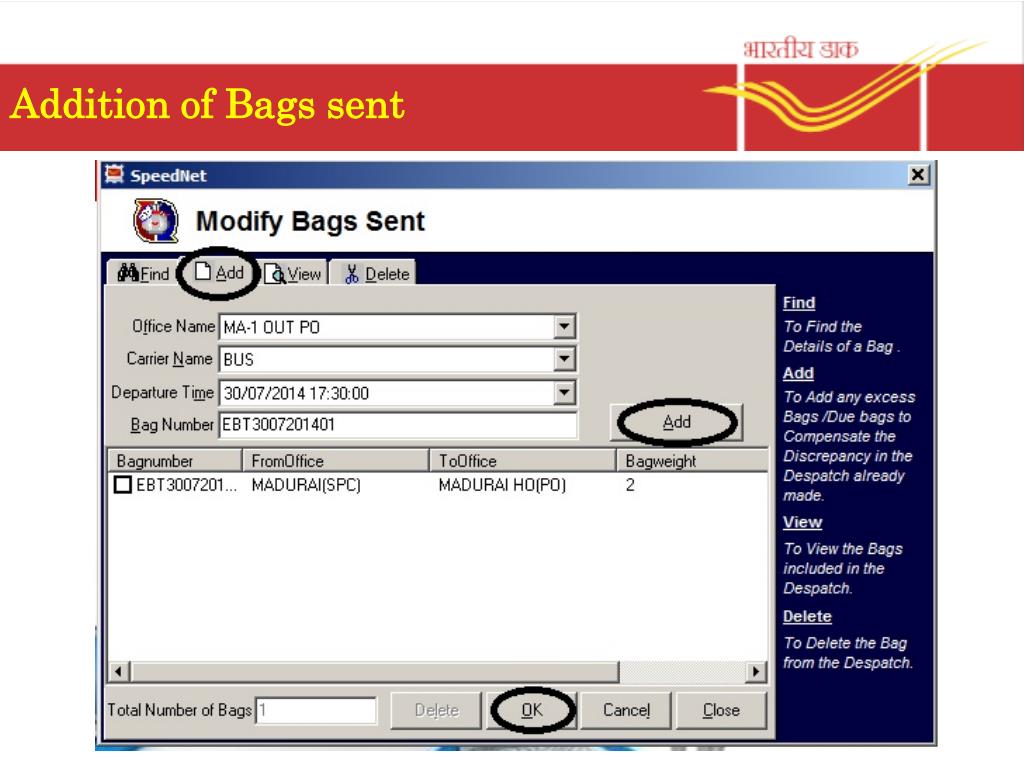Click the horizontal scrollbar left arrow

tap(118, 671)
